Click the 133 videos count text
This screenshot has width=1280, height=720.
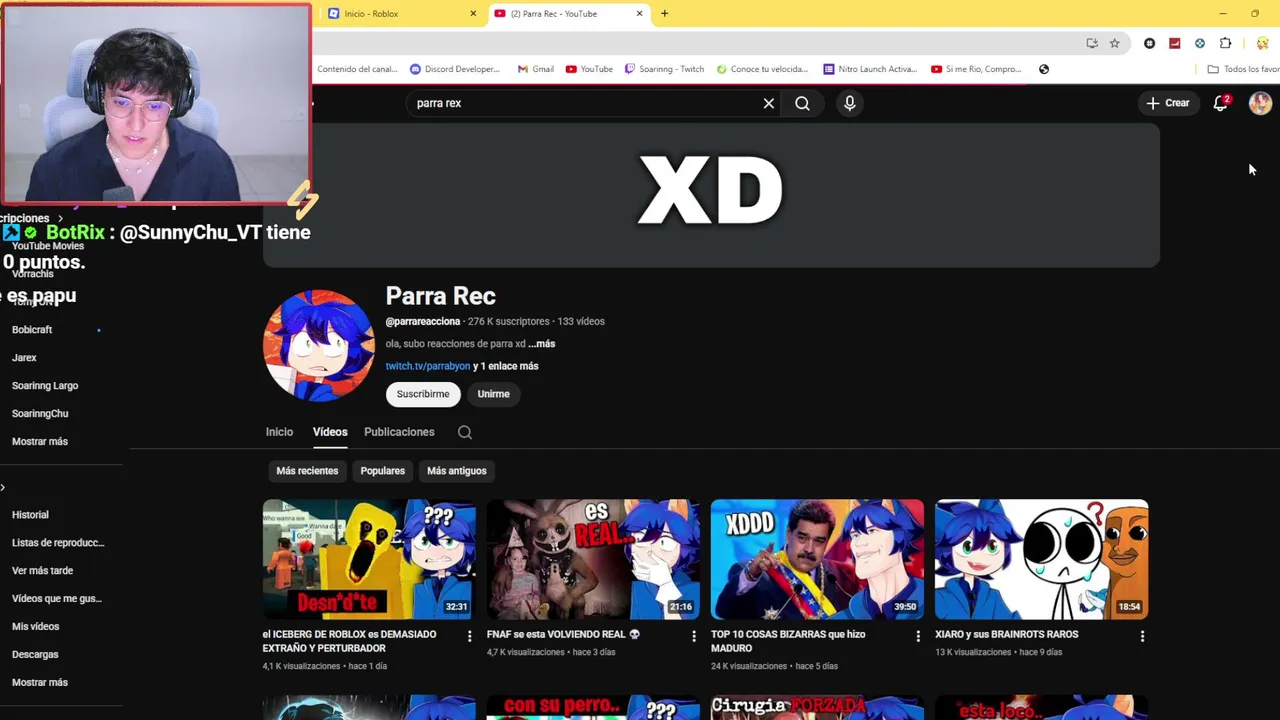point(581,322)
